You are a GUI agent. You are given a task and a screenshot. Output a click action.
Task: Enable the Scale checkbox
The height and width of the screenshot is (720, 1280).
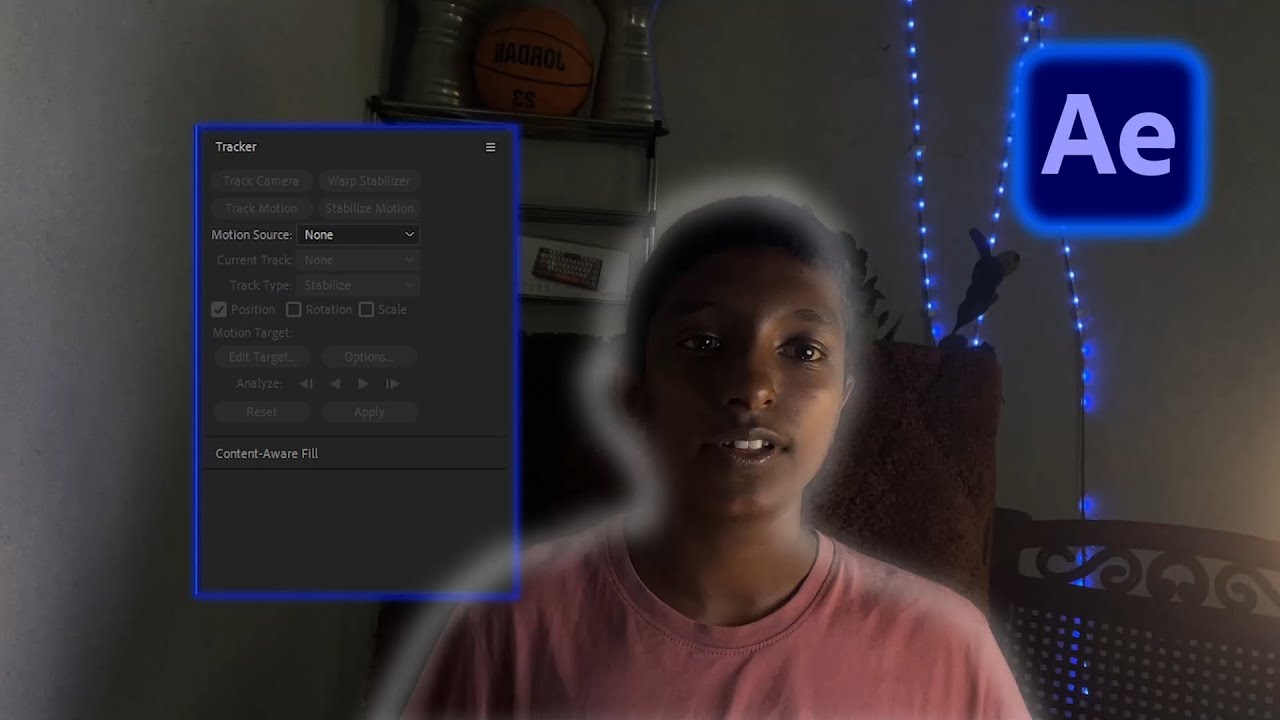(x=366, y=310)
